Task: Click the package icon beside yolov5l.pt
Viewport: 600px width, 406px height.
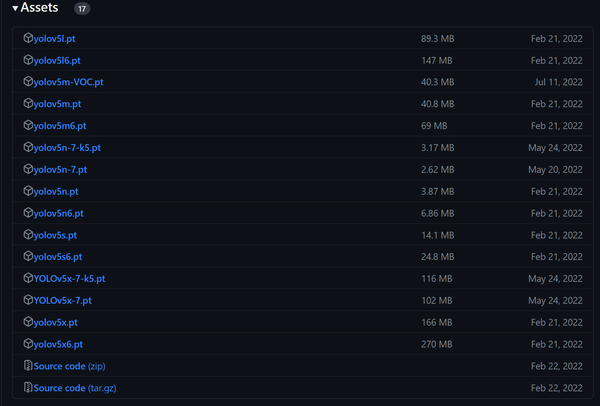Action: pos(28,38)
